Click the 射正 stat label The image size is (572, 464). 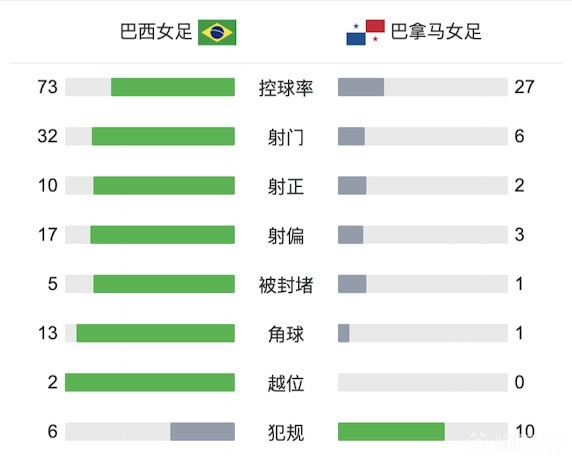tap(286, 187)
